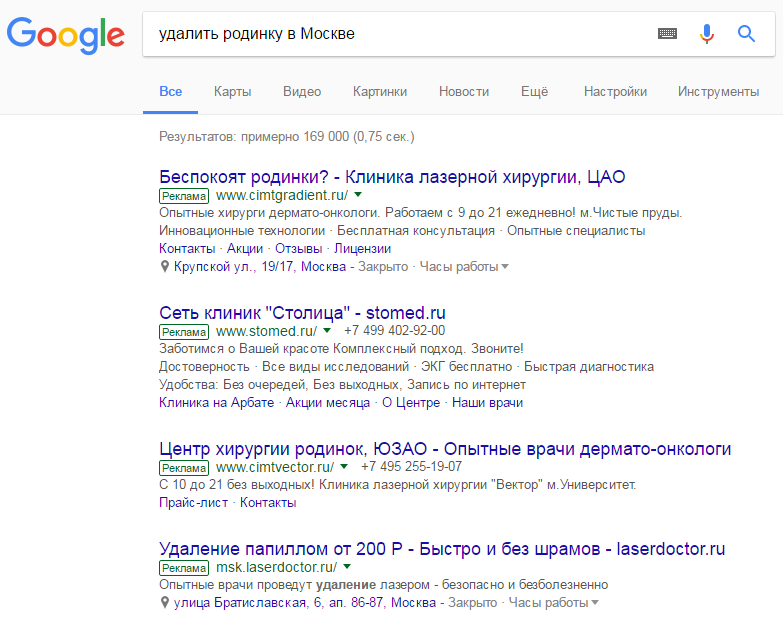Click Реклама badge of cimtgradient.ru ad
This screenshot has width=783, height=632.
click(x=184, y=196)
